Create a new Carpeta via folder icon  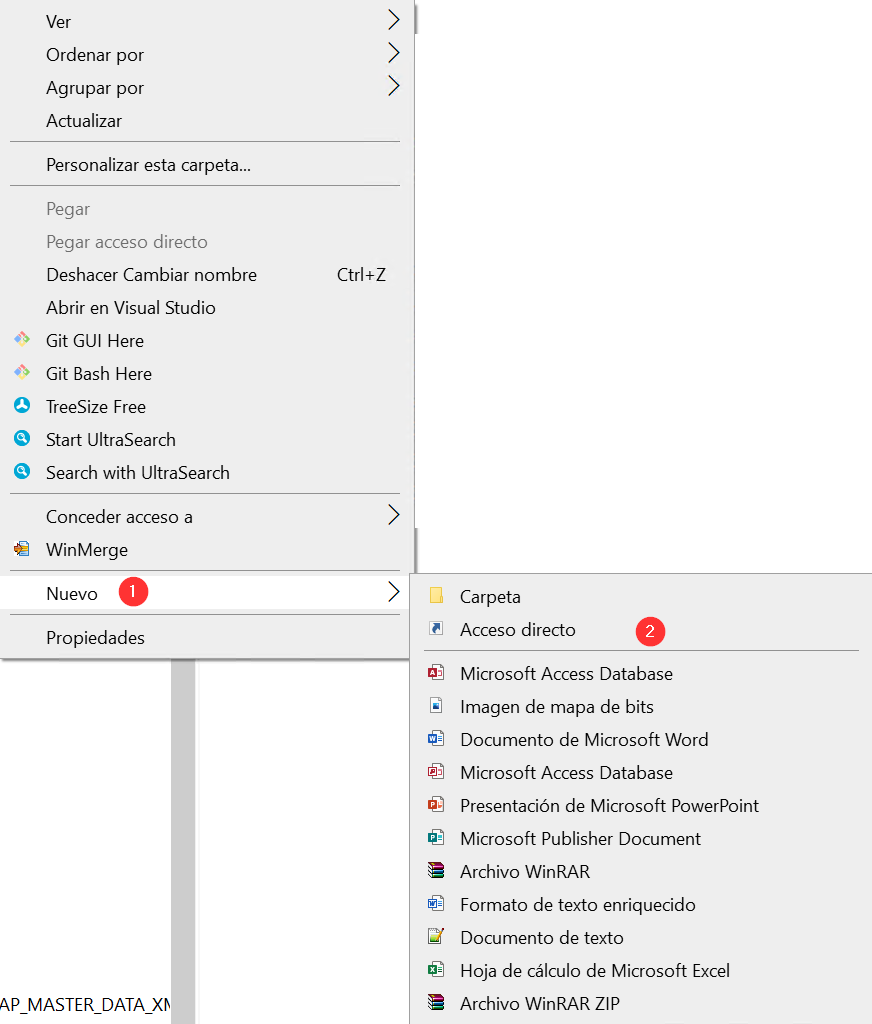(x=436, y=595)
